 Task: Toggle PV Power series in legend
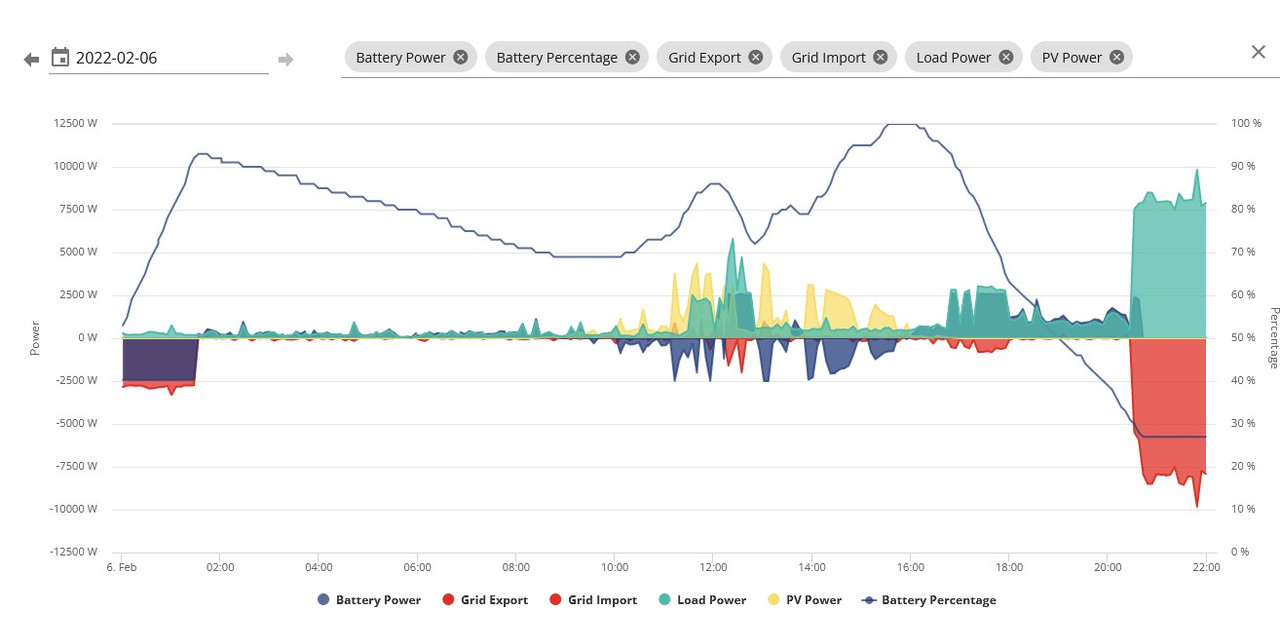(x=804, y=600)
